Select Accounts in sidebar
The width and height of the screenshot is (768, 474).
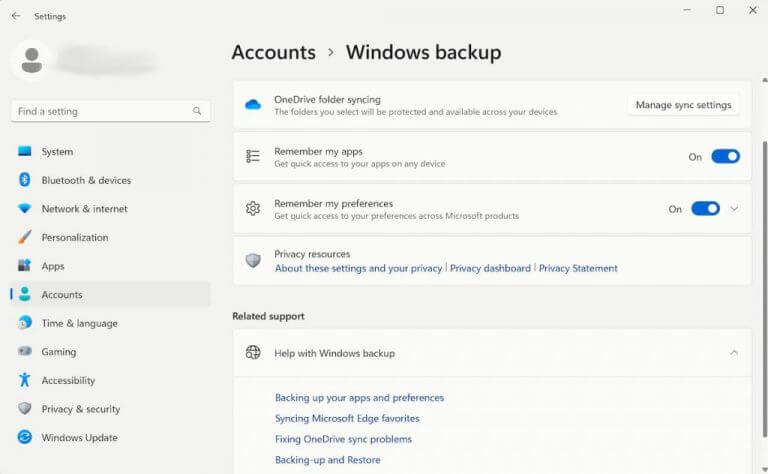111,294
